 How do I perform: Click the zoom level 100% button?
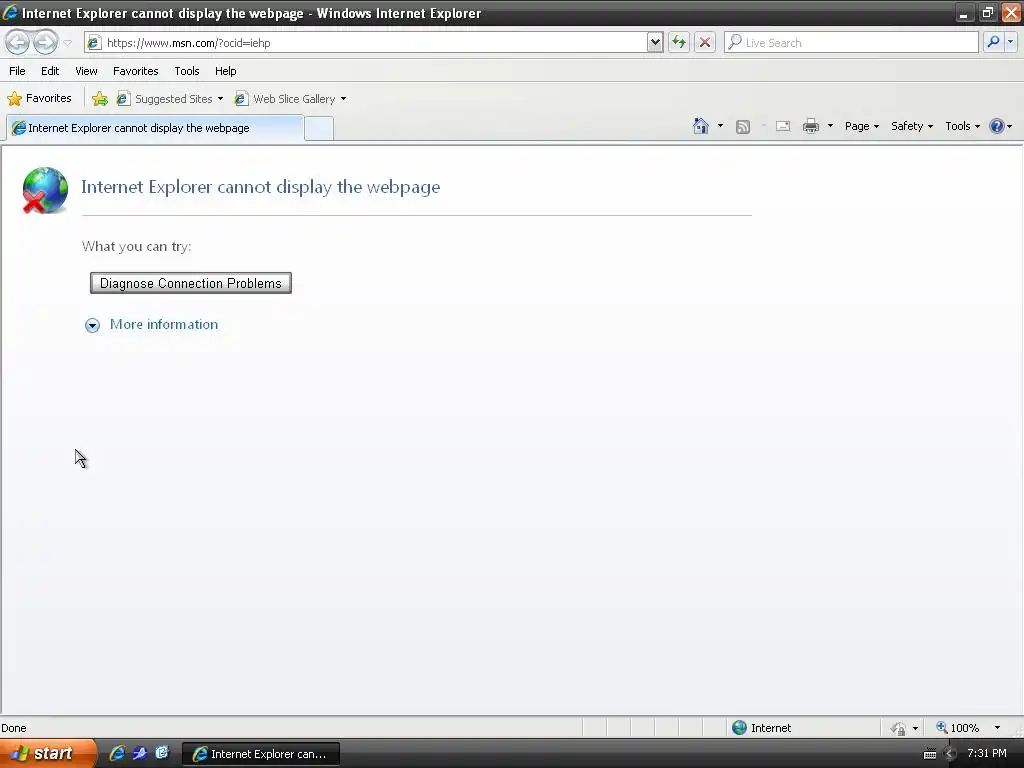point(957,728)
